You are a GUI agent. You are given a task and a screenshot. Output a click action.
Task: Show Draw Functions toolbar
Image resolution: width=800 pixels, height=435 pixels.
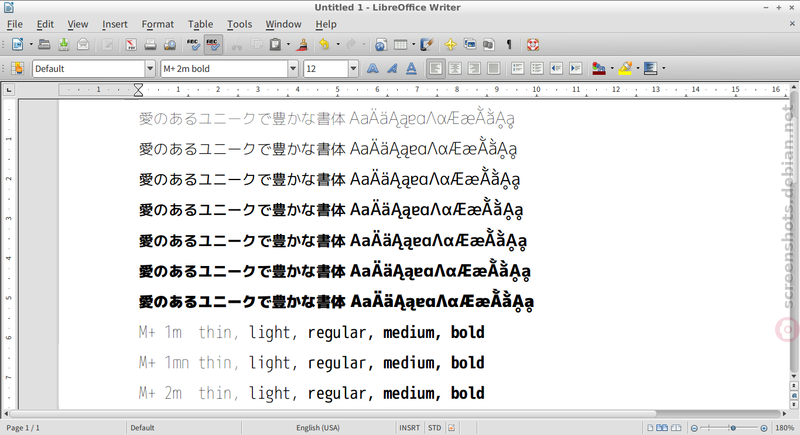pos(427,45)
